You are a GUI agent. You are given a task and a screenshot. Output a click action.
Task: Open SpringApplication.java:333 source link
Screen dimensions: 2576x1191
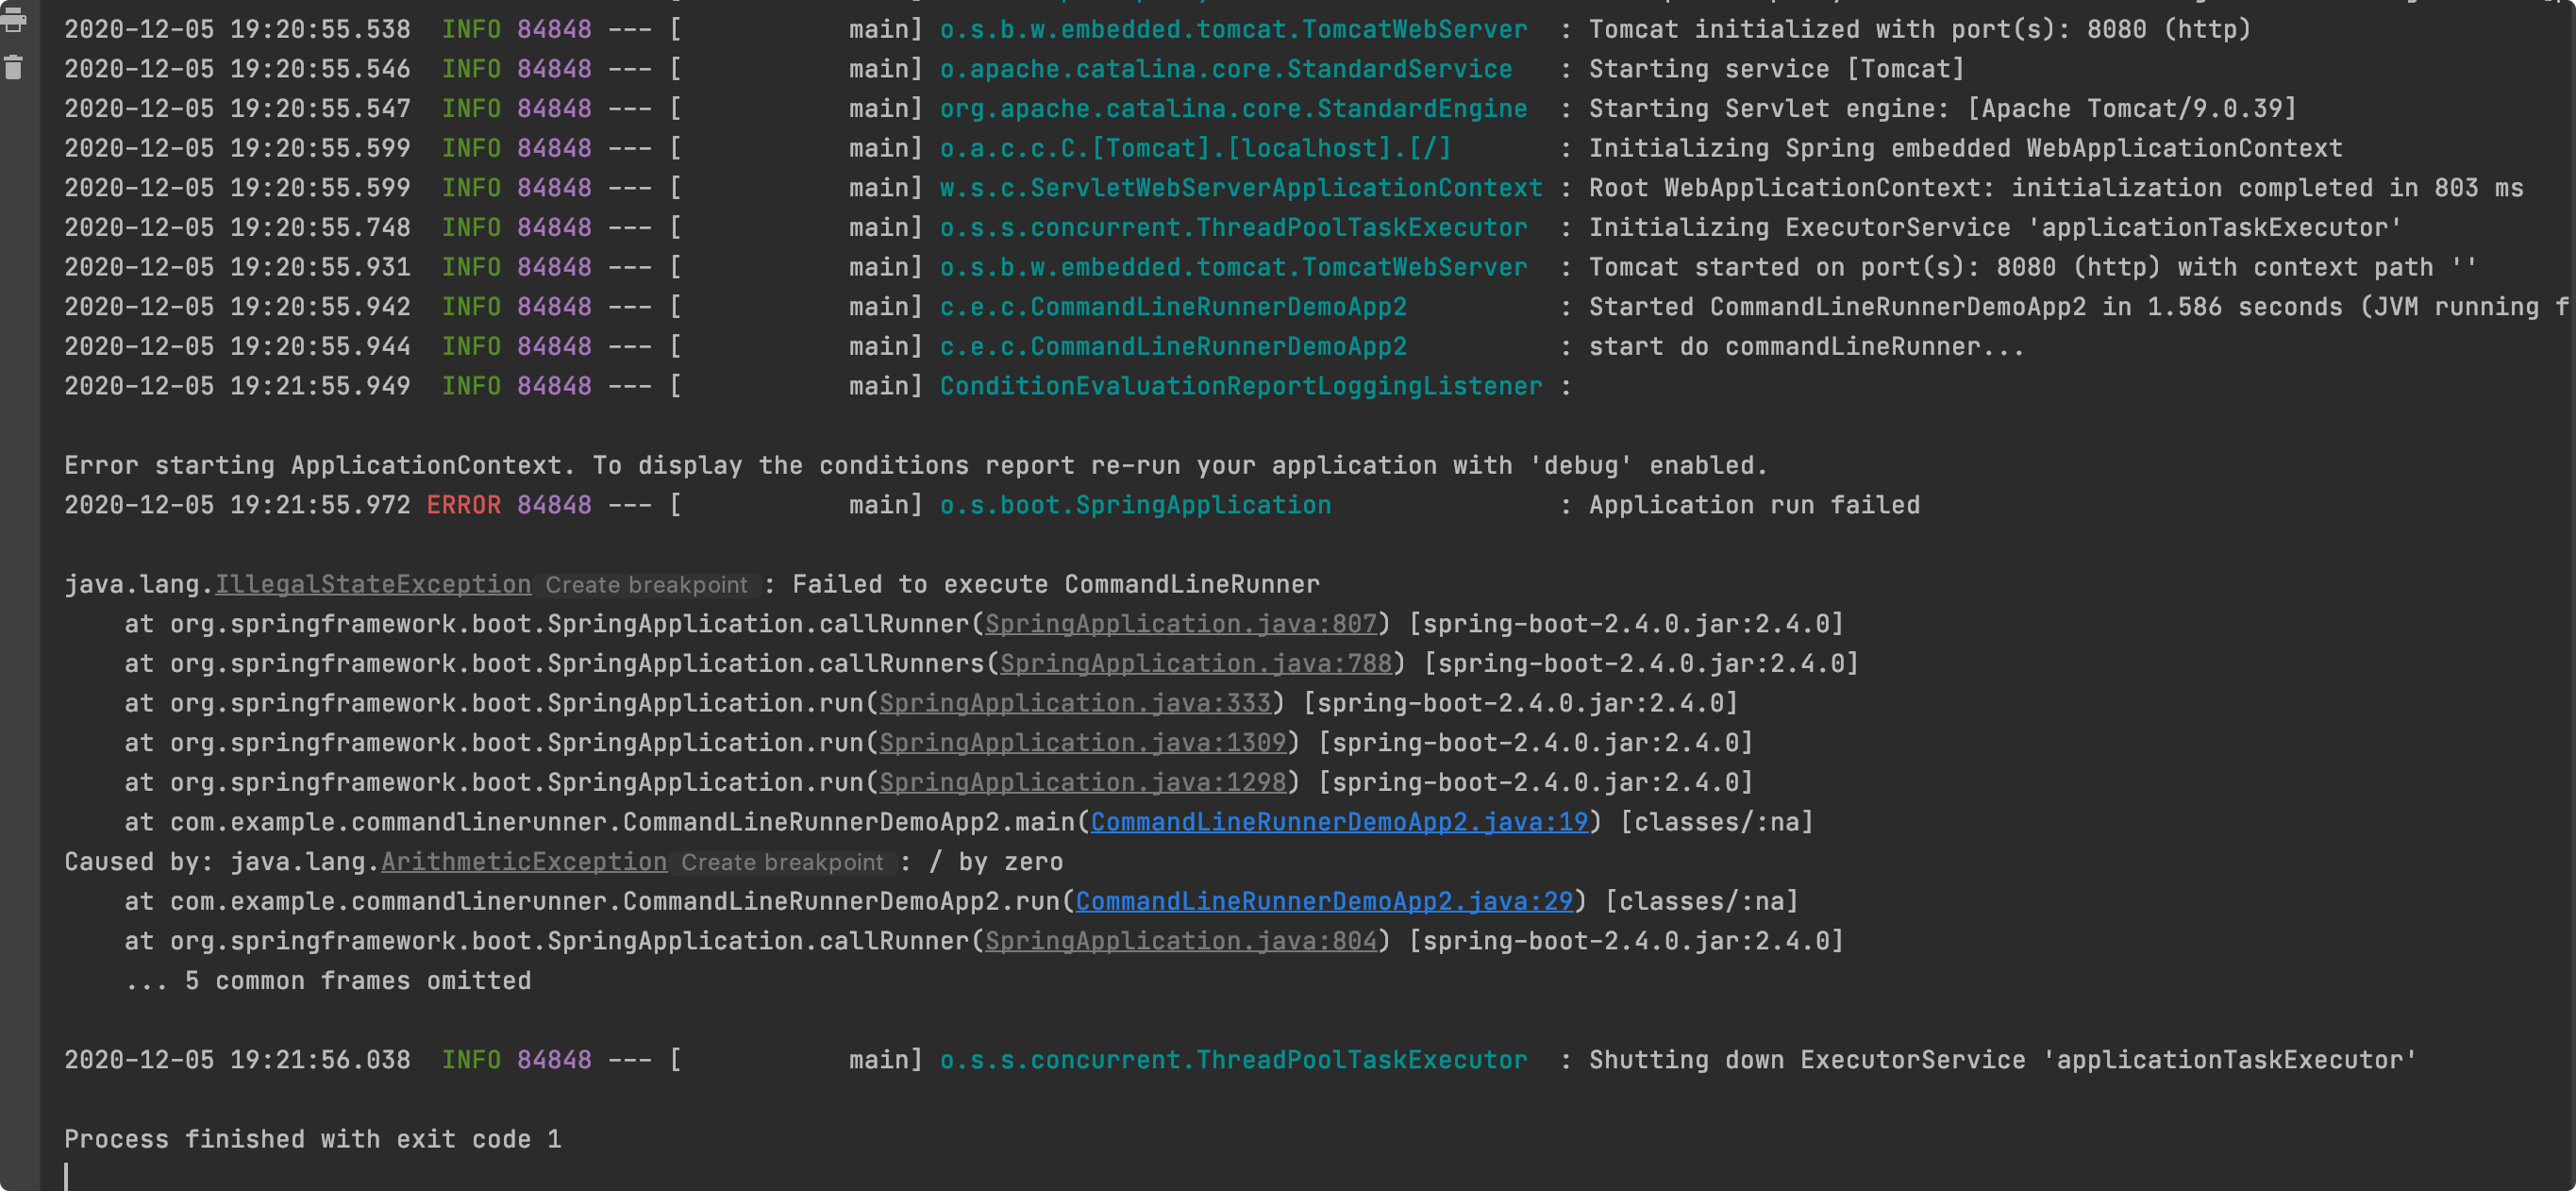(1075, 703)
